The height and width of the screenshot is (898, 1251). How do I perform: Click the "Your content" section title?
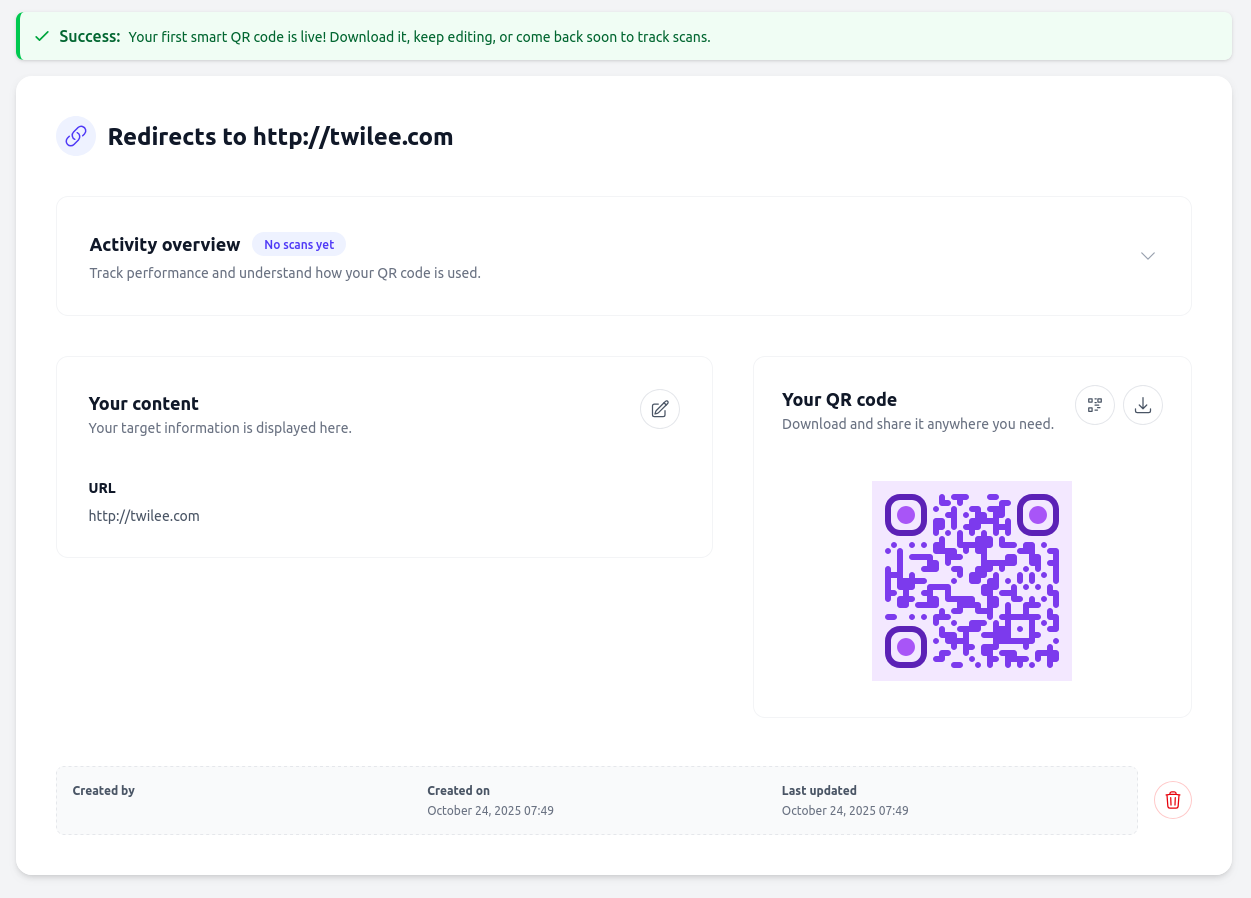point(143,403)
